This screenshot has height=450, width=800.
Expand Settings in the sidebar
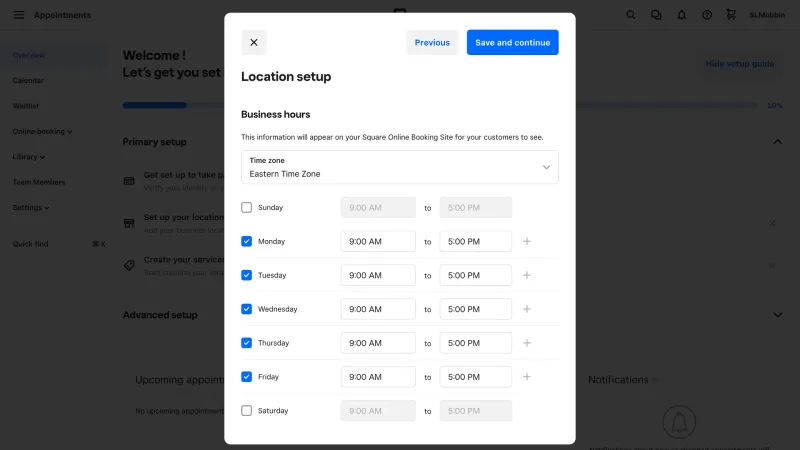click(x=31, y=208)
